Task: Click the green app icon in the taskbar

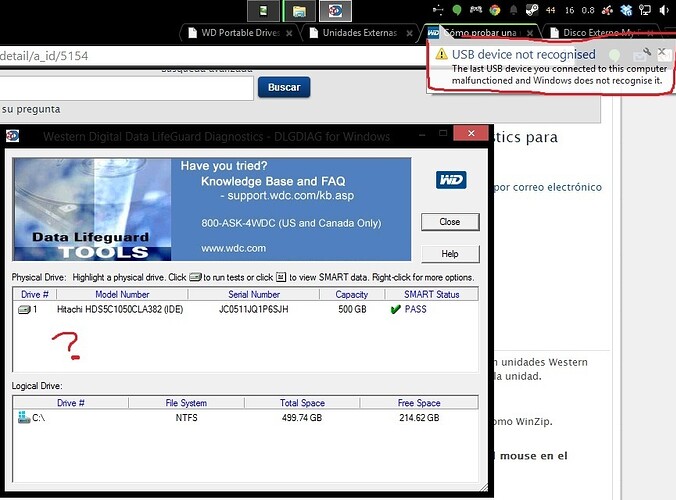Action: pos(263,11)
